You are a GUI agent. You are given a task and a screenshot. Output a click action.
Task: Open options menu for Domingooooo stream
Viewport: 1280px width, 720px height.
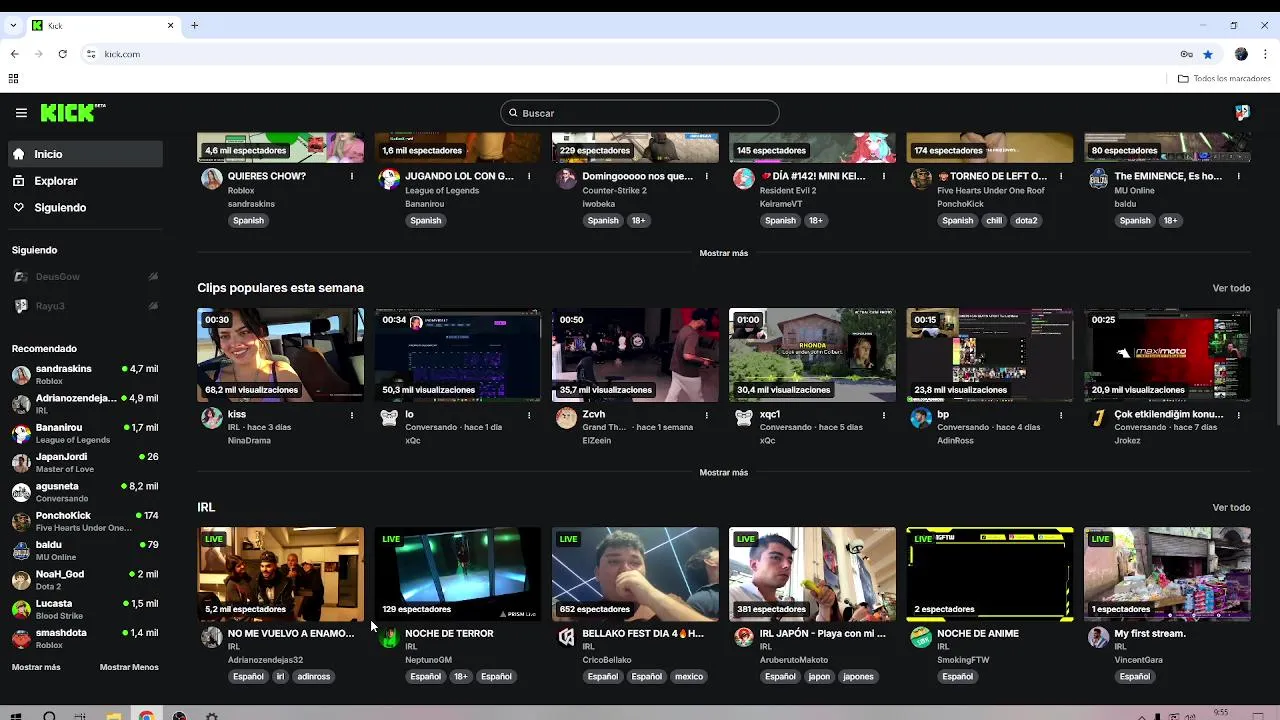coord(707,176)
